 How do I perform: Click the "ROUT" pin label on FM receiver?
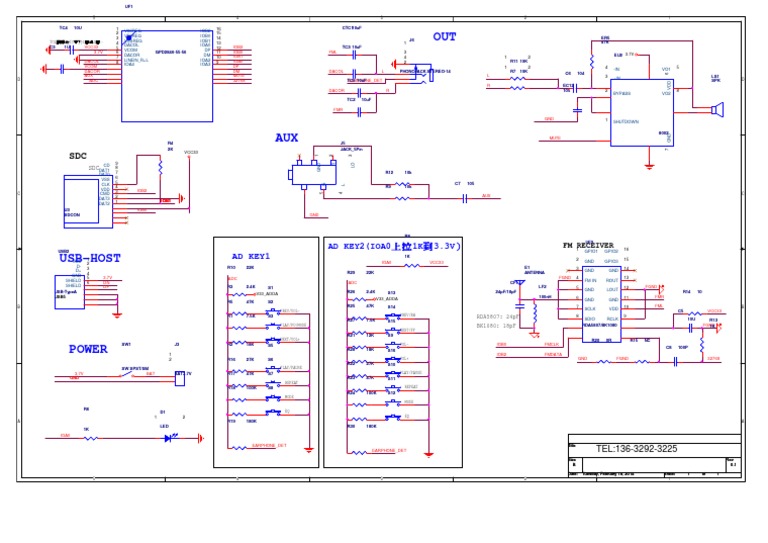[612, 281]
